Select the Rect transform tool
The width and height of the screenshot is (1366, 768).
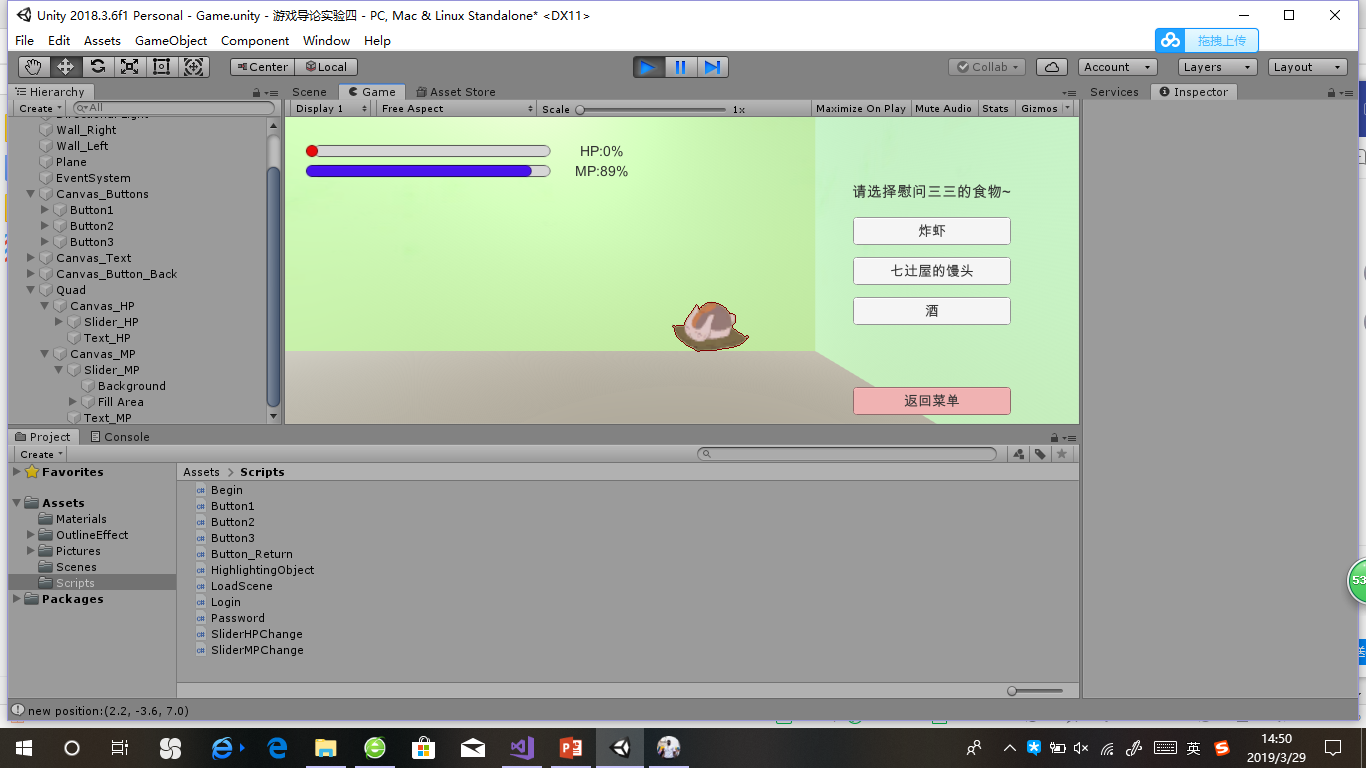(160, 66)
